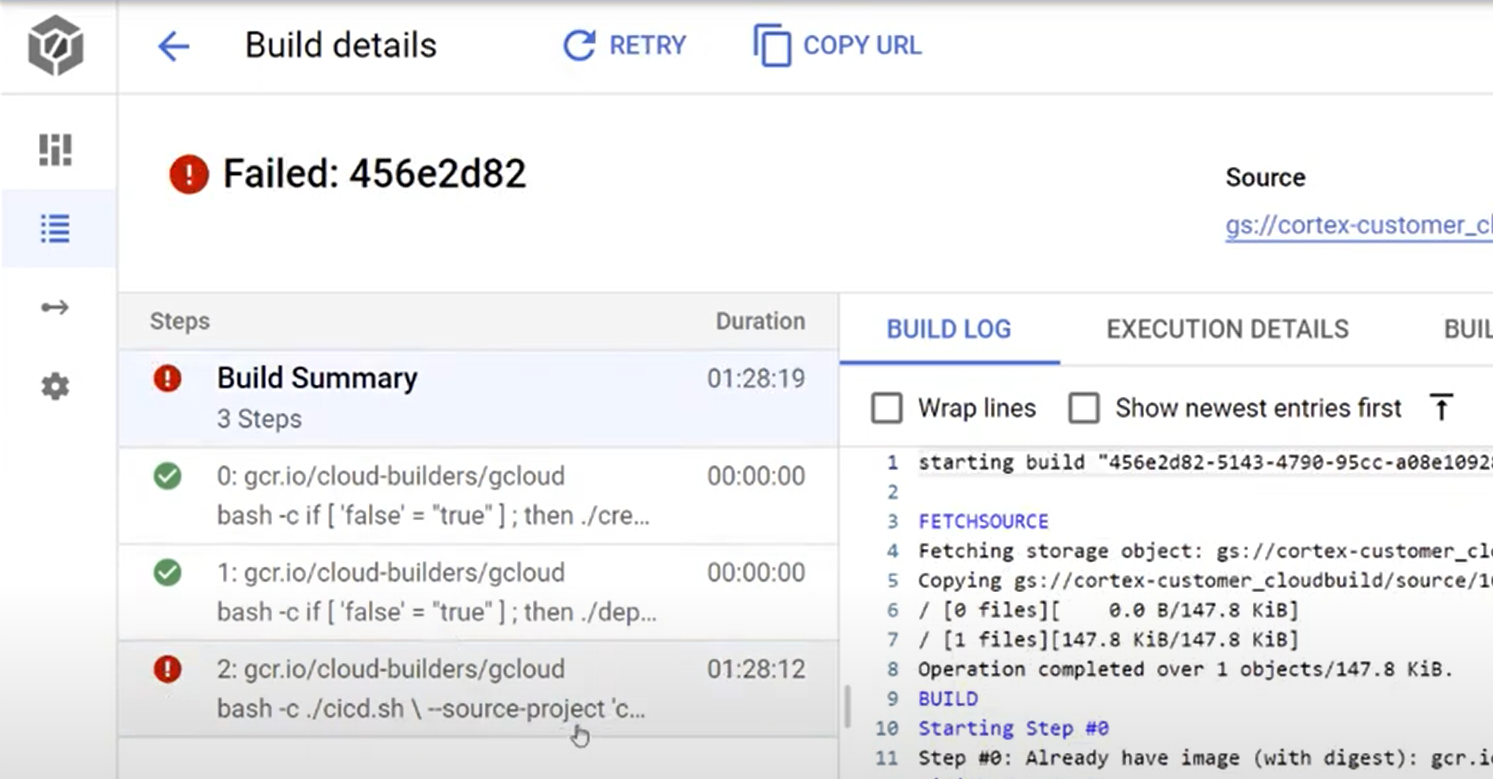The height and width of the screenshot is (779, 1493).
Task: Open the Settings gear sidebar icon
Action: [x=55, y=386]
